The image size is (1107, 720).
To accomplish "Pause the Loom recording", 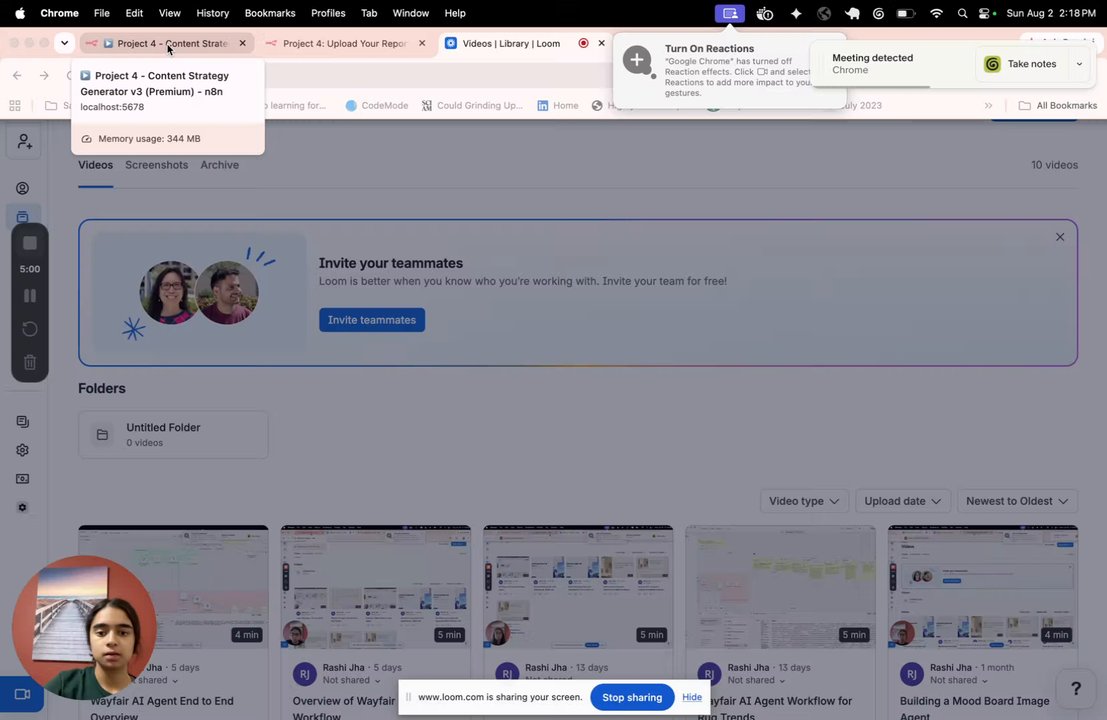I will (x=30, y=296).
